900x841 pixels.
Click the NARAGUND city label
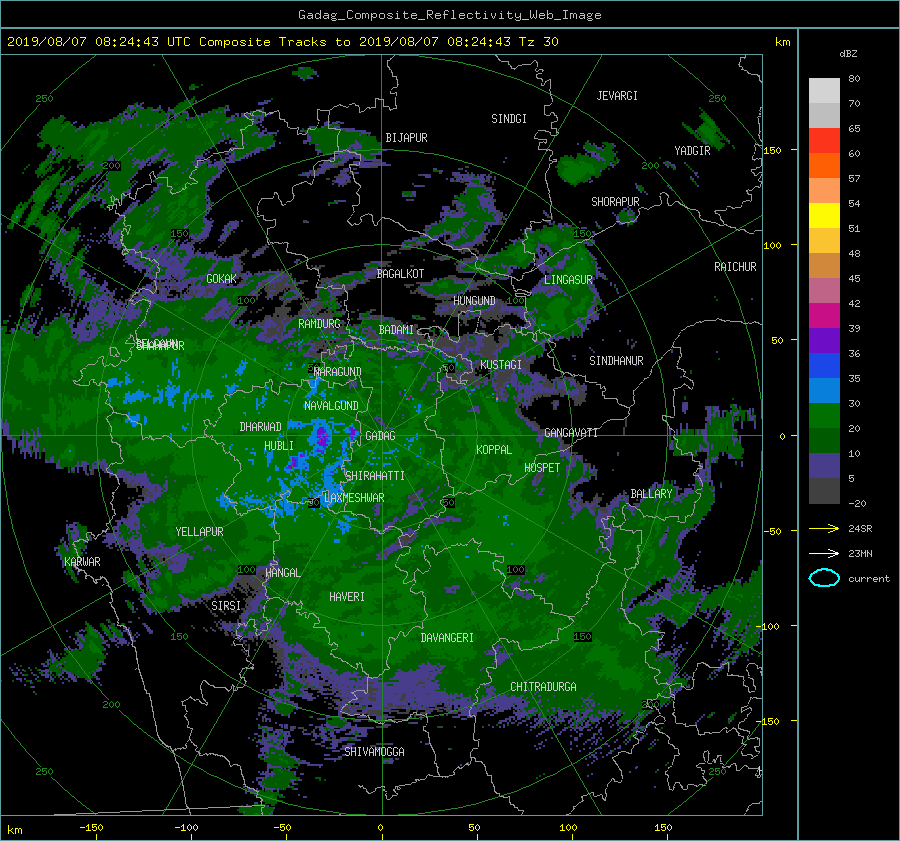click(x=338, y=371)
